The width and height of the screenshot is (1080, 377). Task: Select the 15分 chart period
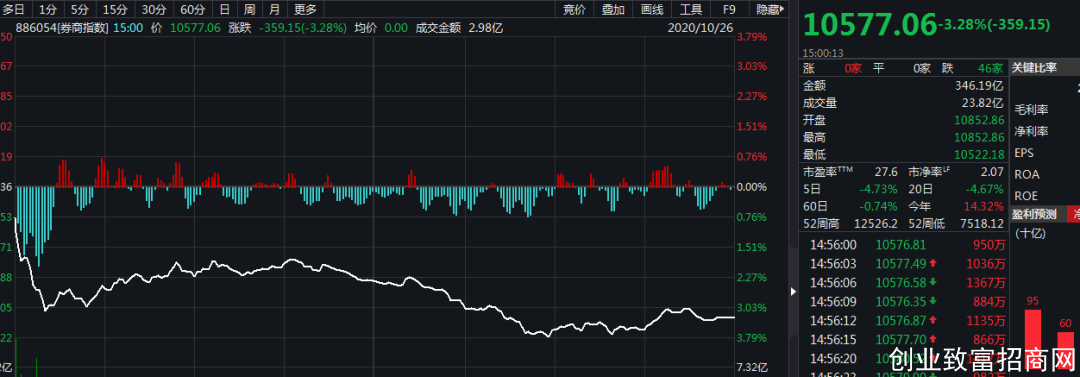113,9
